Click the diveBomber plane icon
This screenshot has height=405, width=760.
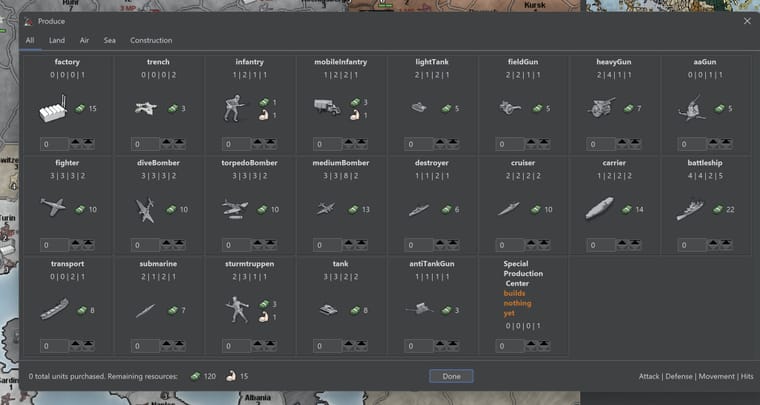click(x=145, y=210)
